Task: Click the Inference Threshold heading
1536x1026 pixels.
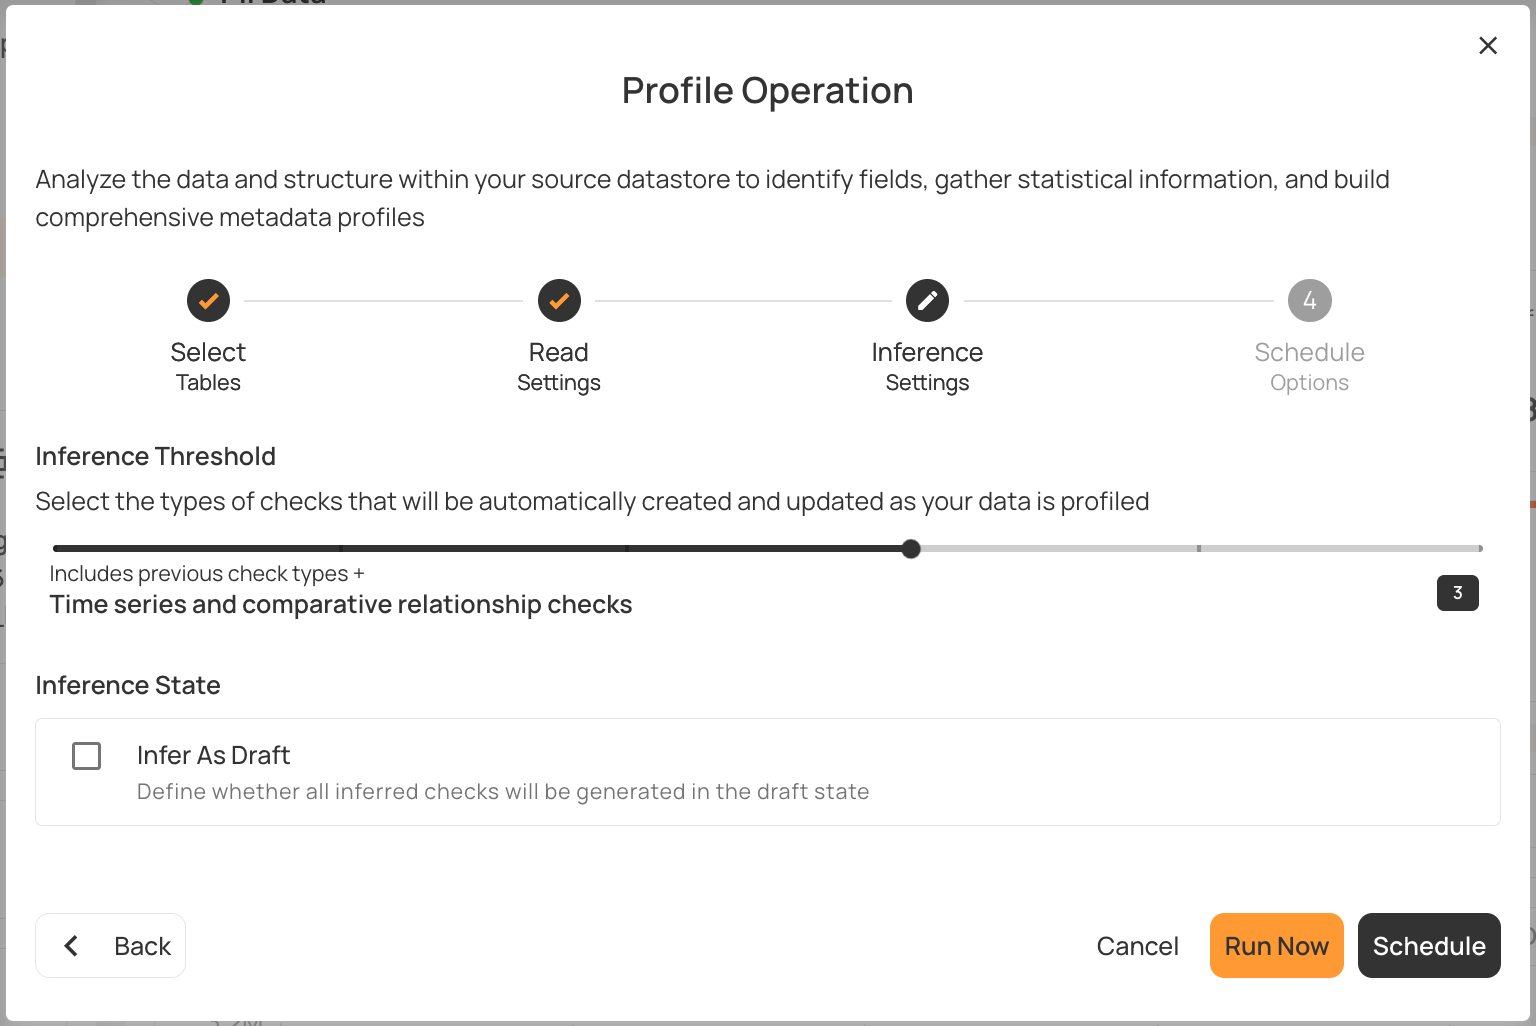Action: [155, 456]
